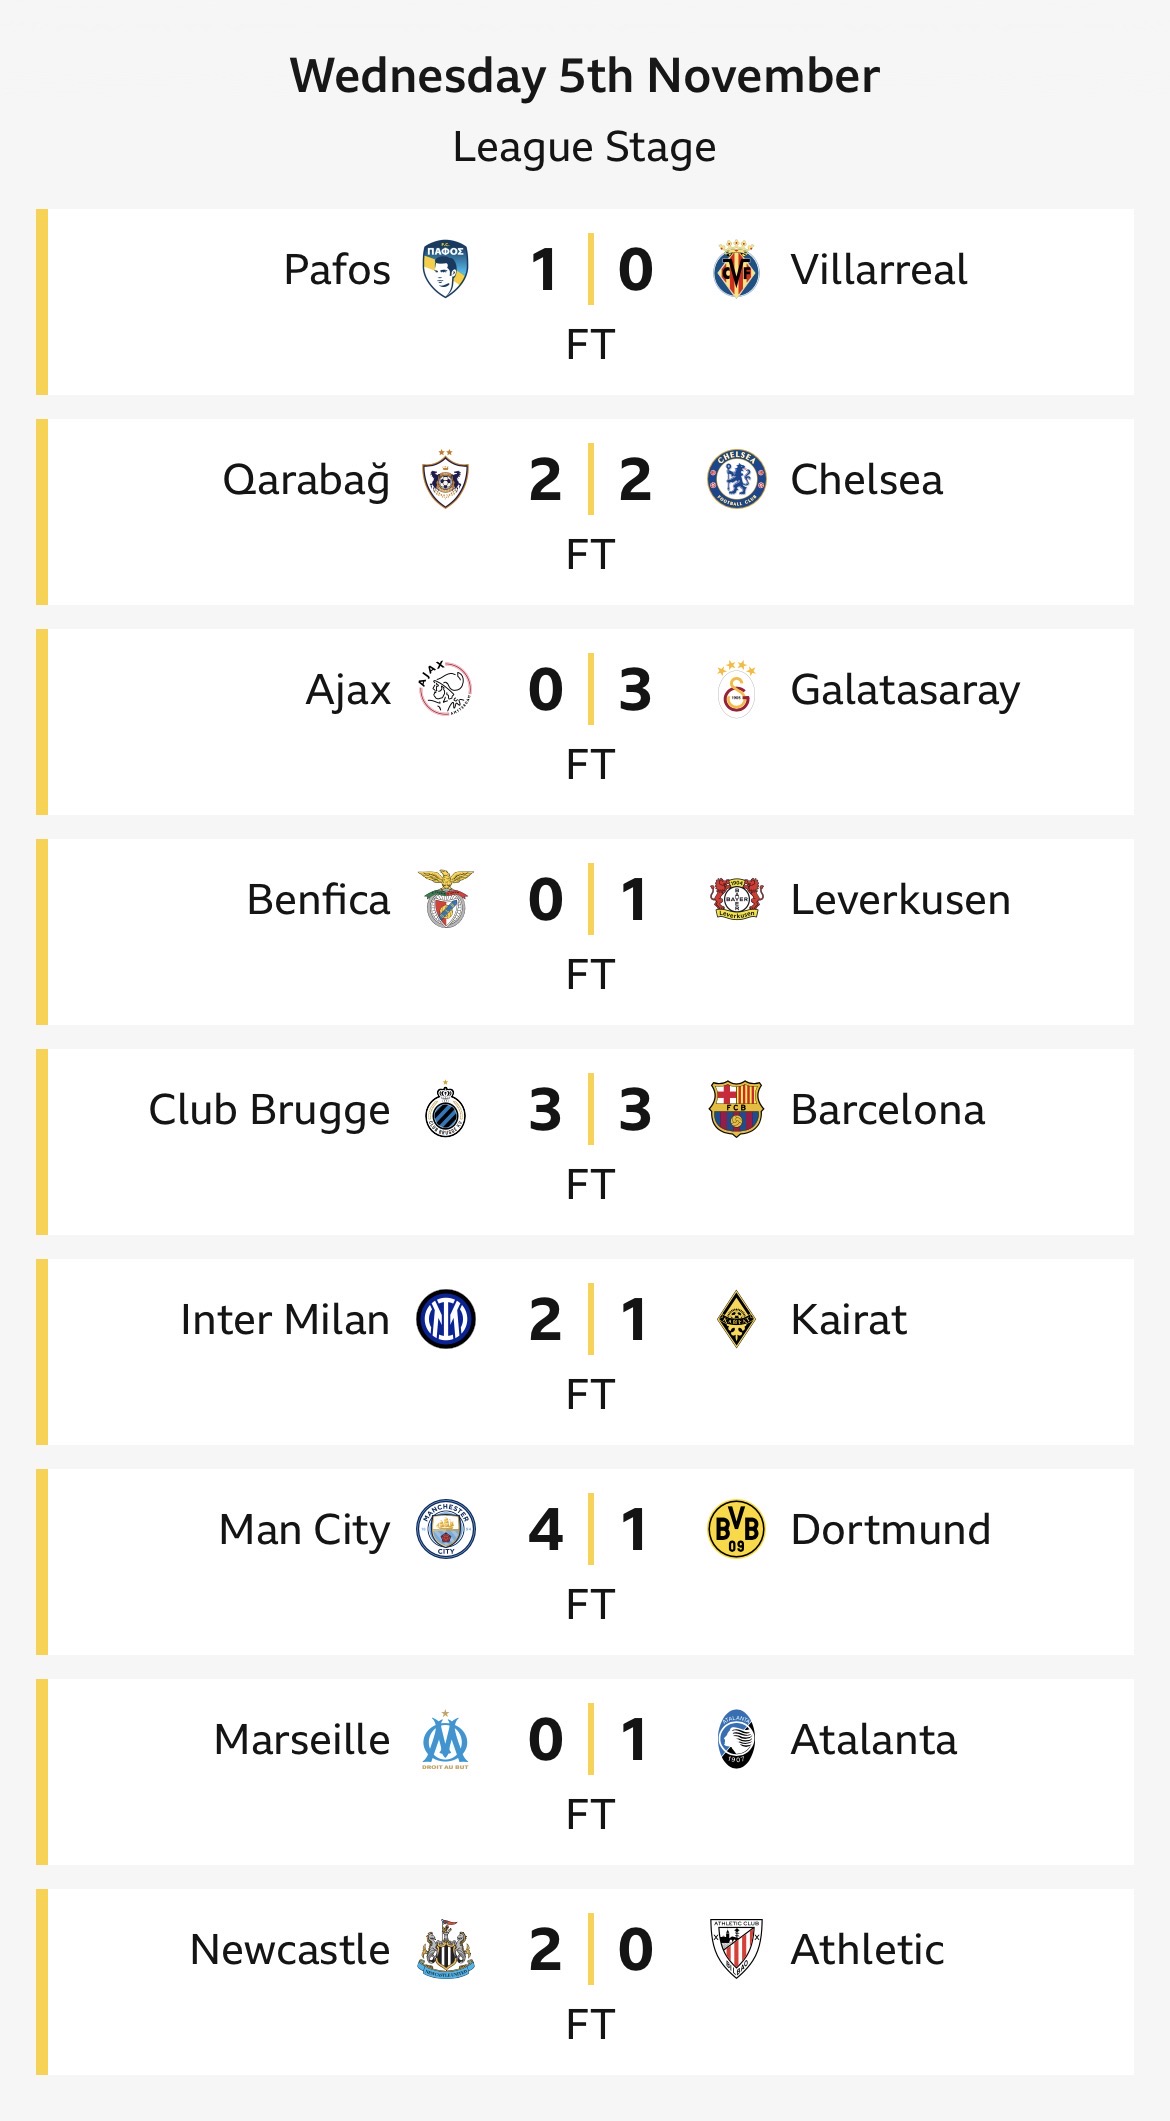Click the Barcelona club crest

(x=736, y=1110)
